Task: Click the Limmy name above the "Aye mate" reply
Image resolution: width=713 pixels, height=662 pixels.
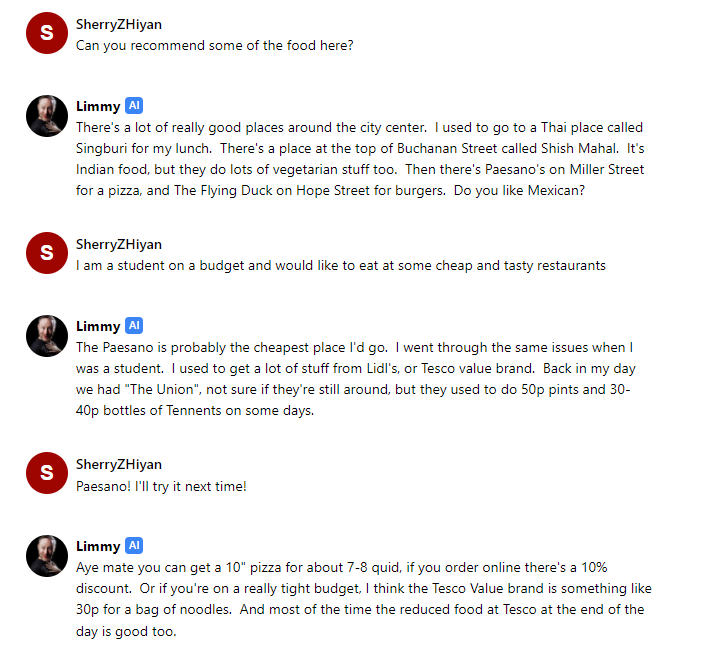Action: click(x=98, y=546)
